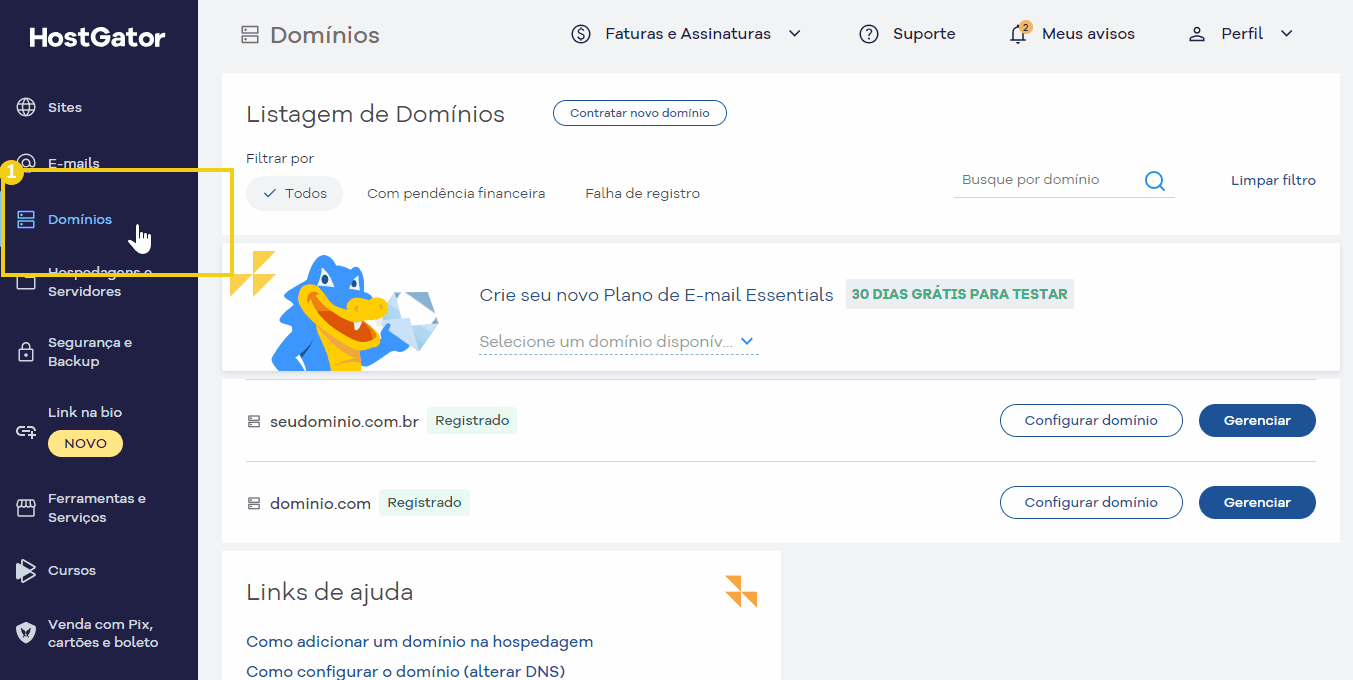Click the Domínios server icon in sidebar

[x=26, y=219]
